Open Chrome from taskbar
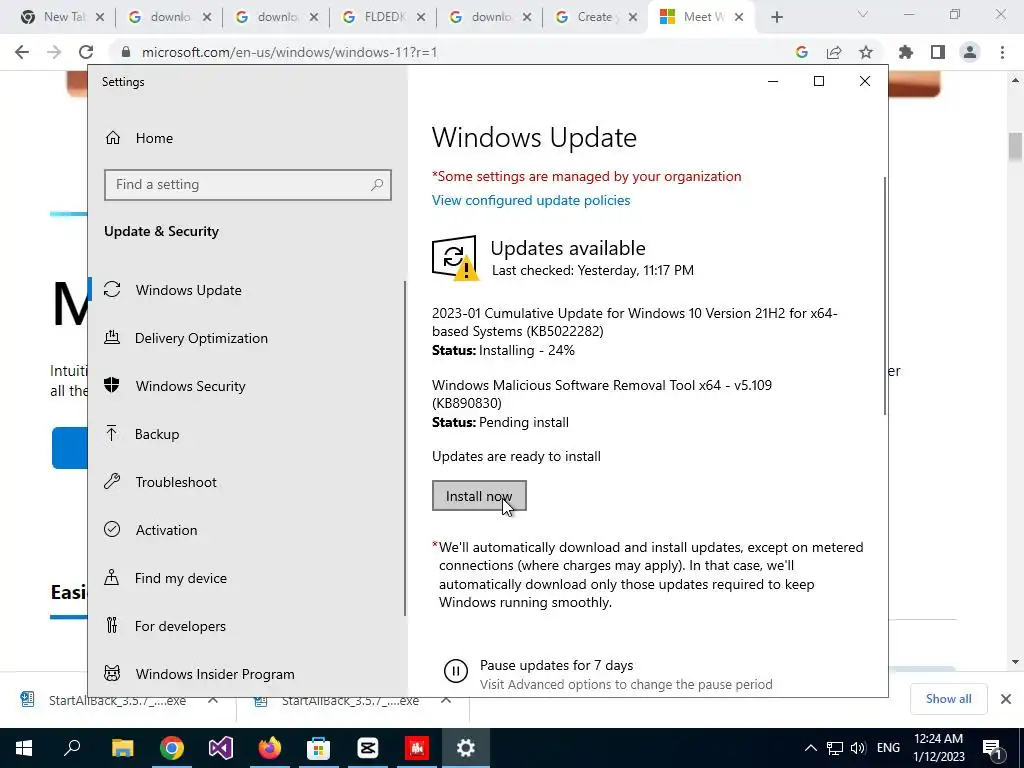 (x=171, y=748)
